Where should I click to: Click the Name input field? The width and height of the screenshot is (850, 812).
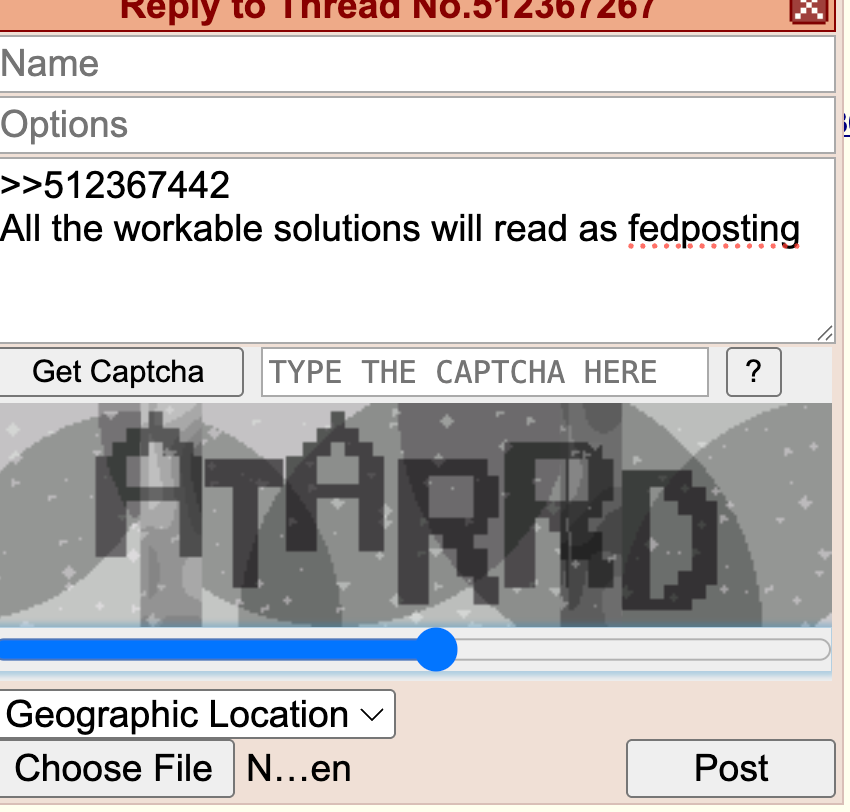[416, 64]
